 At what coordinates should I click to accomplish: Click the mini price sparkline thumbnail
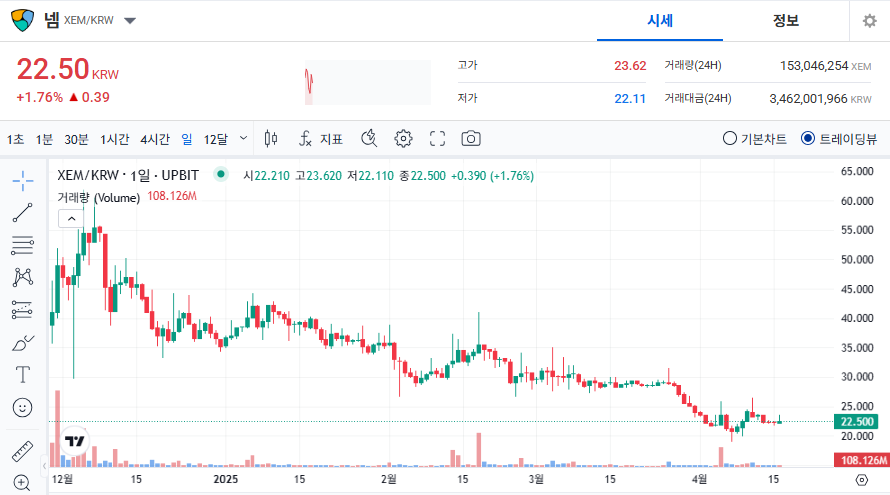tap(367, 82)
